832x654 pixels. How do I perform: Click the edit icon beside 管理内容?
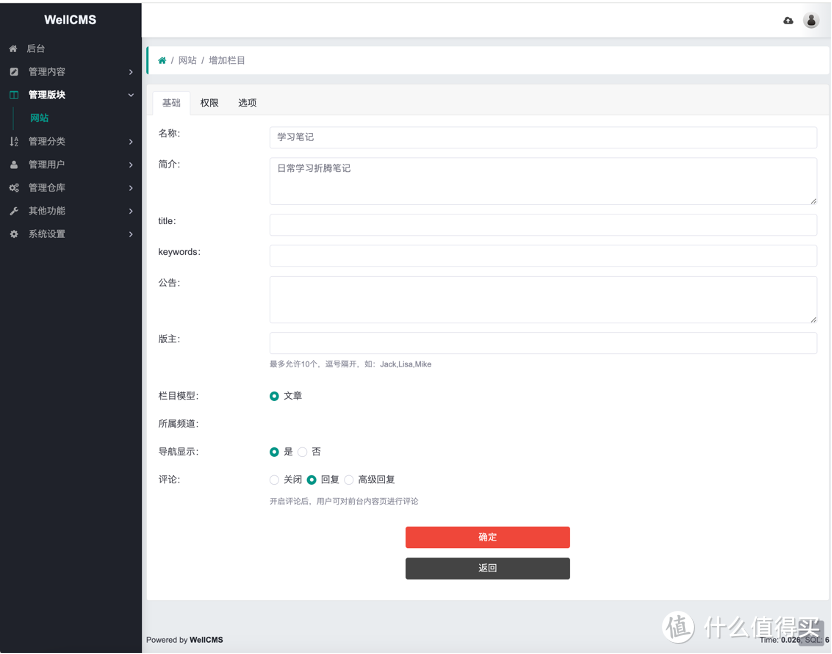[14, 72]
